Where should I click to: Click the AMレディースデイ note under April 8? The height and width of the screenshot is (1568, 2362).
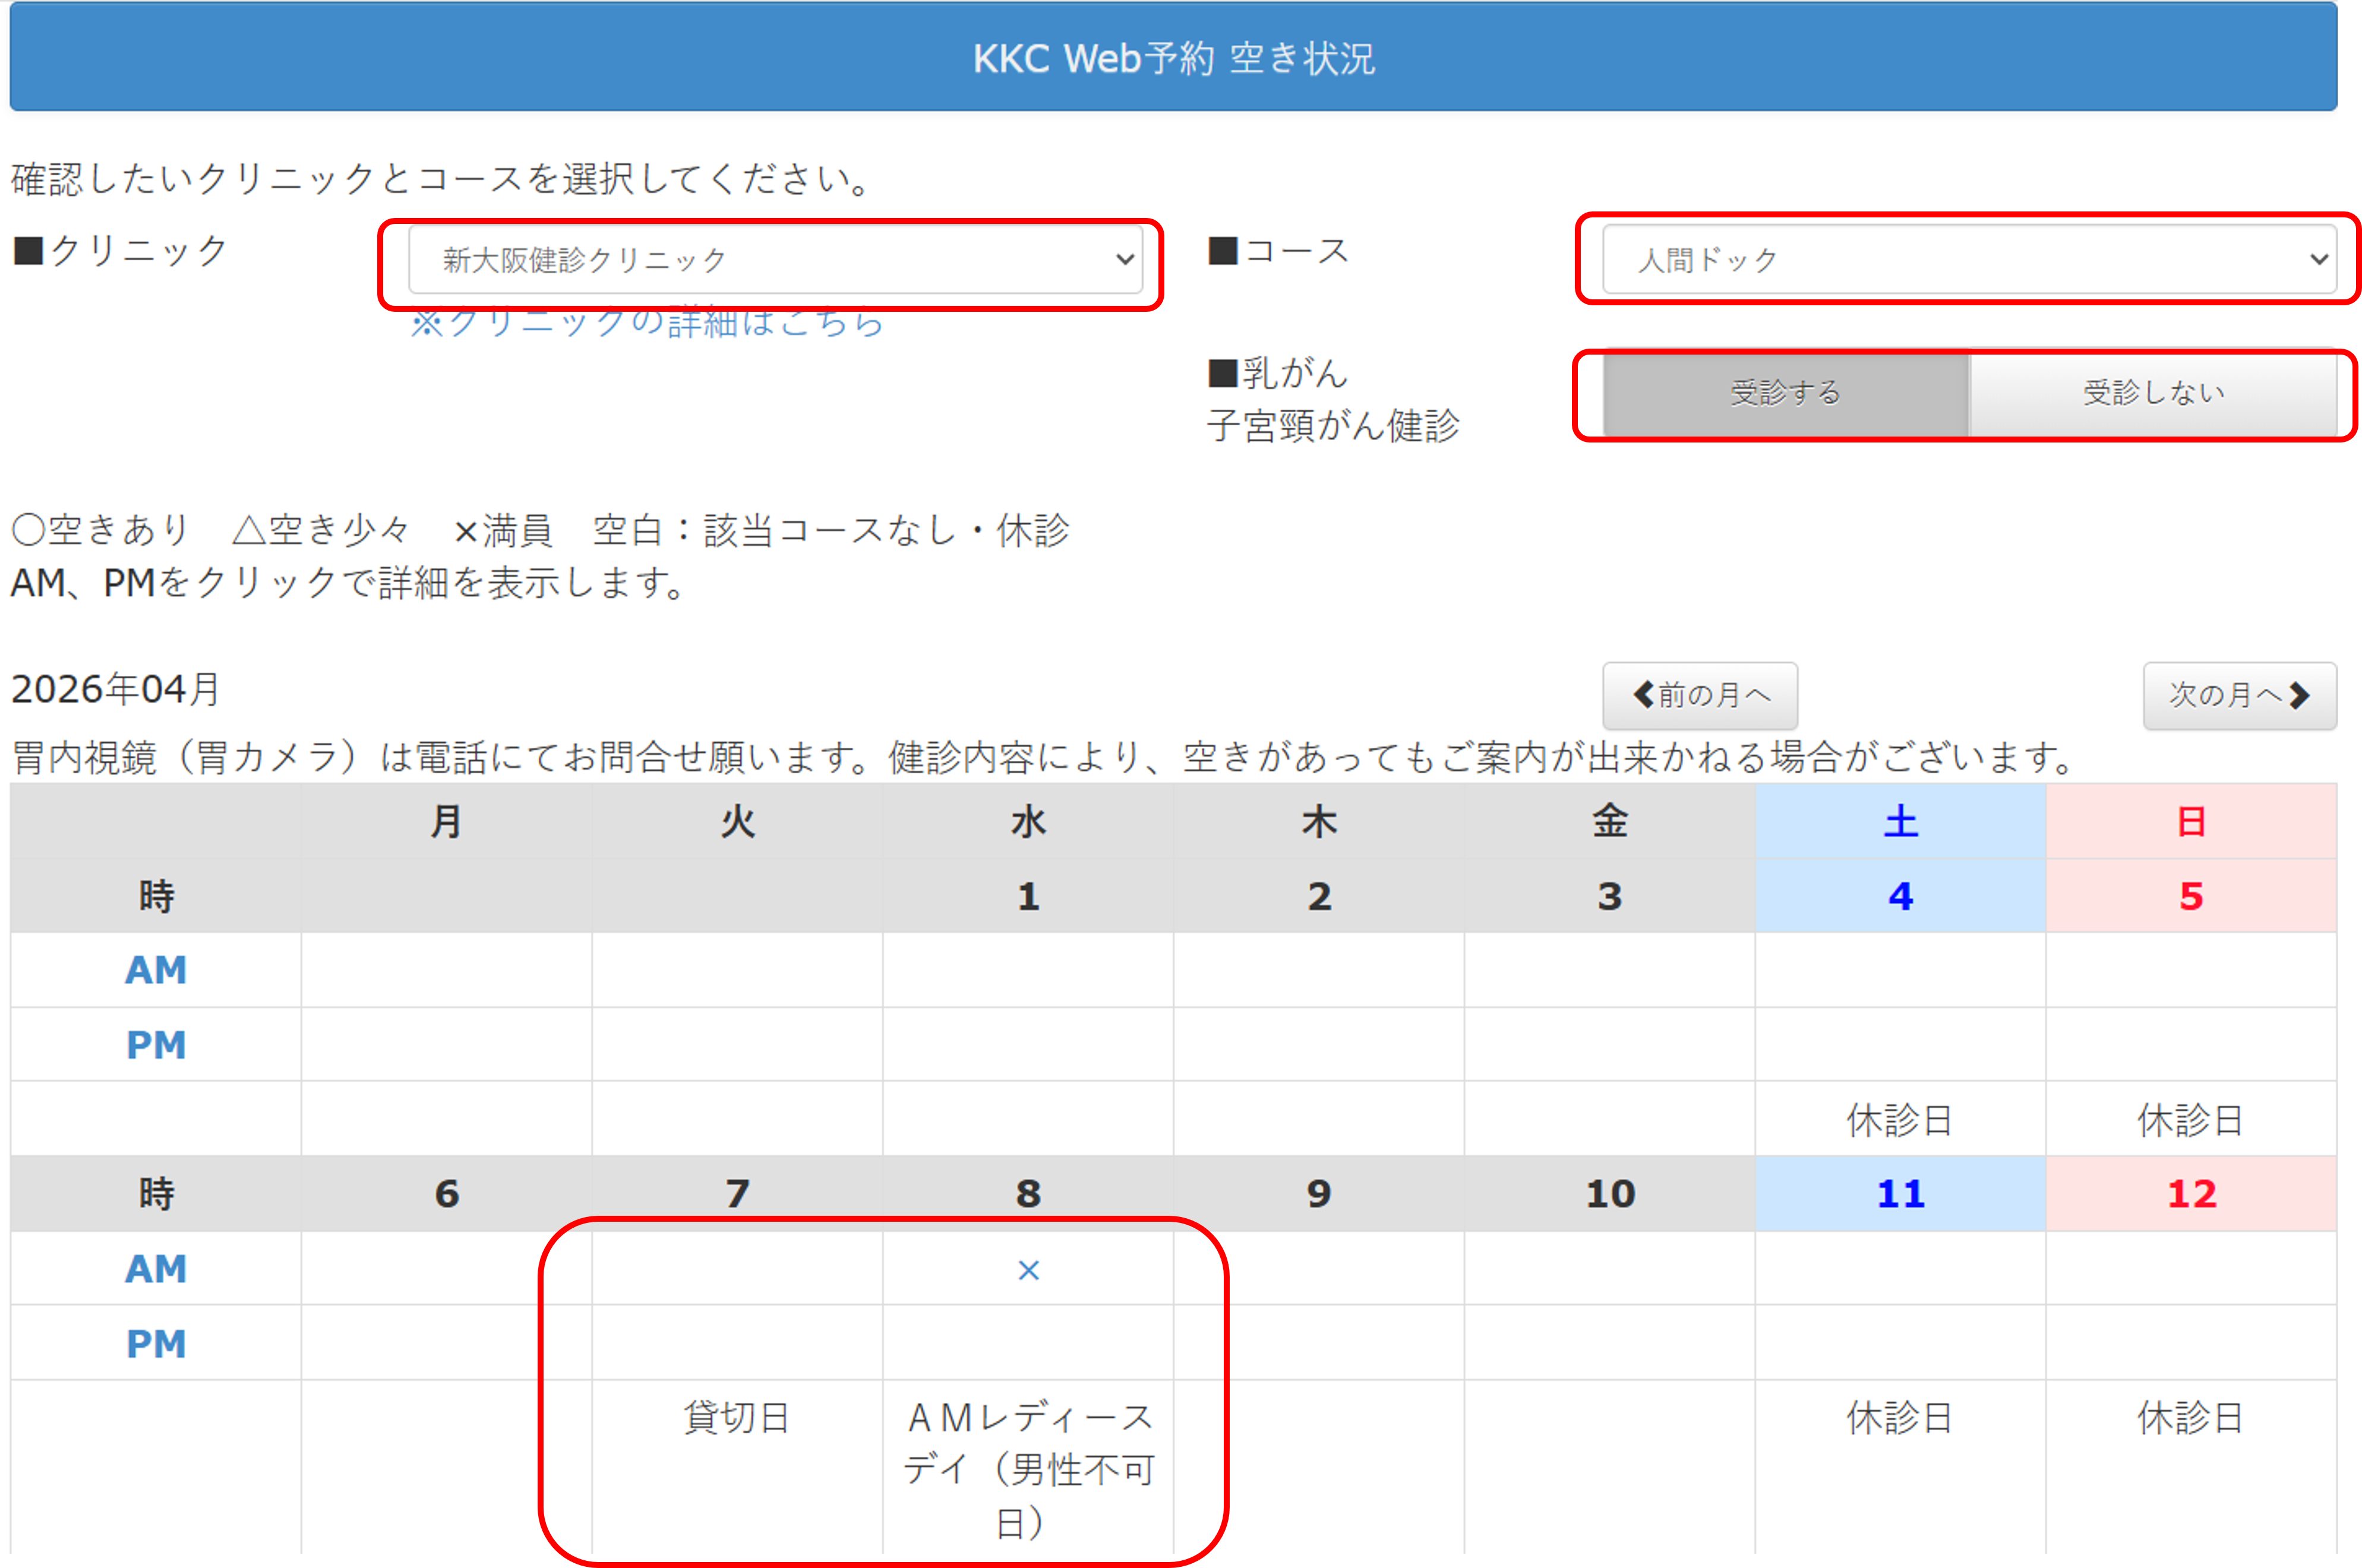tap(1028, 1469)
